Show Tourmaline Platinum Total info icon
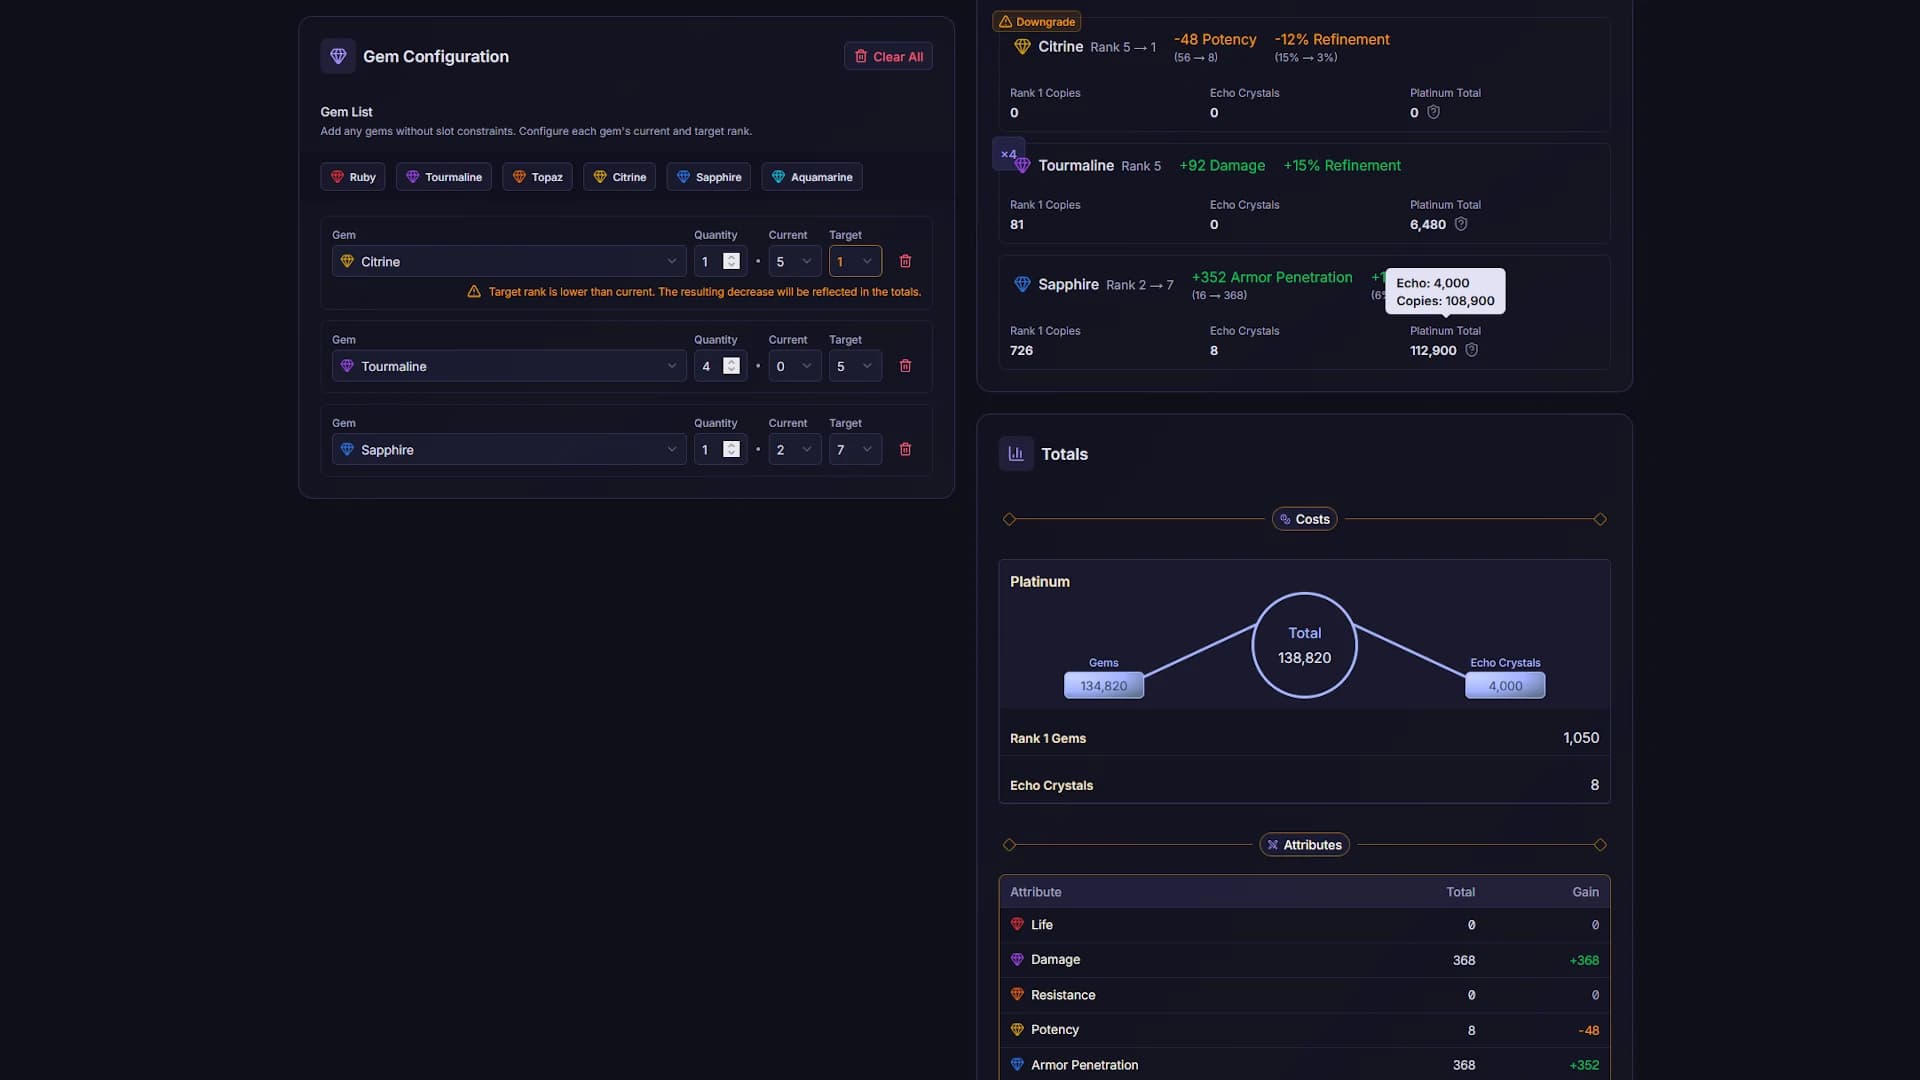This screenshot has height=1080, width=1920. point(1461,224)
